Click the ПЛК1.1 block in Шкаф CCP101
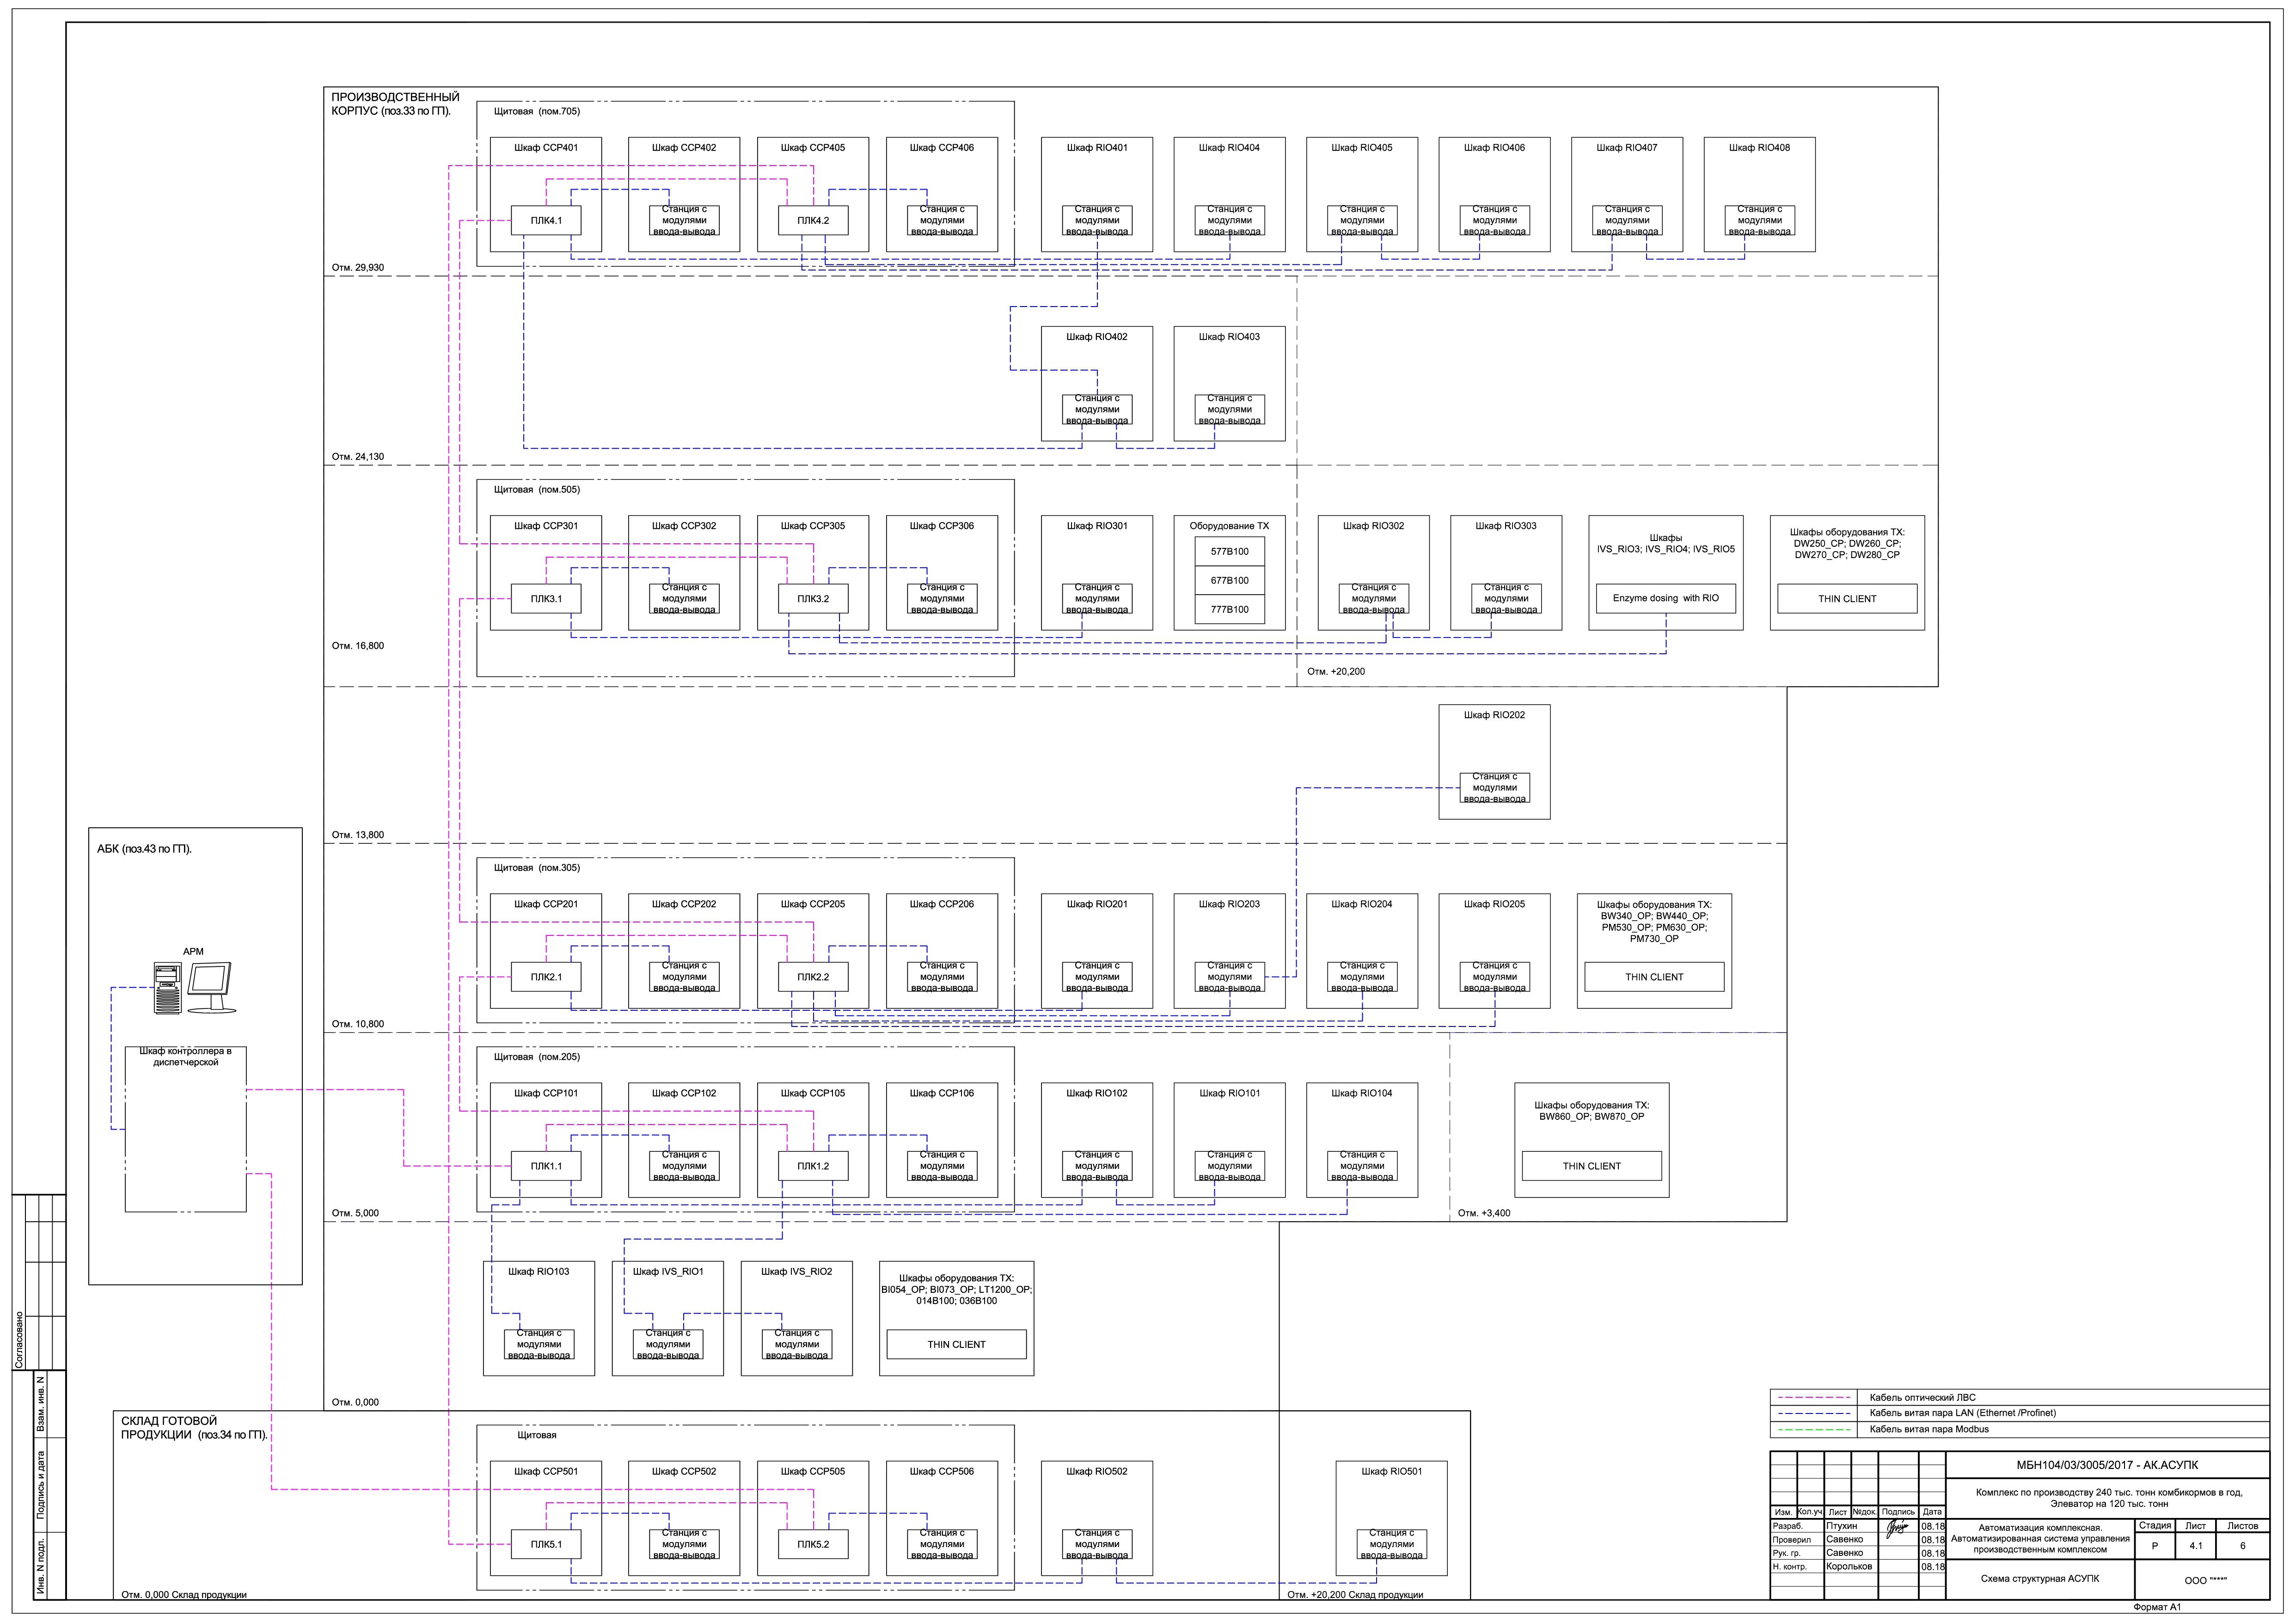This screenshot has height=1622, width=2296. [546, 1166]
